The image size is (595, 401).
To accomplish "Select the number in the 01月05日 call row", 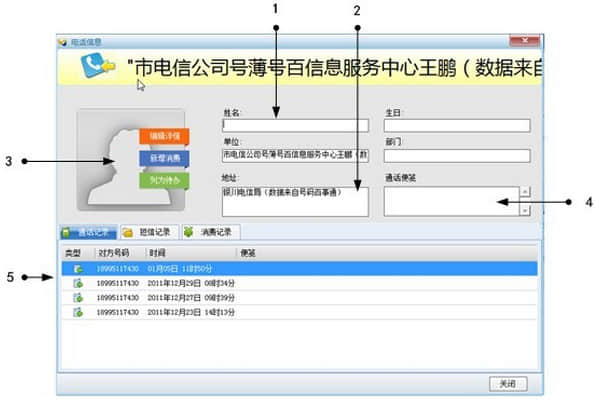I will pos(118,269).
